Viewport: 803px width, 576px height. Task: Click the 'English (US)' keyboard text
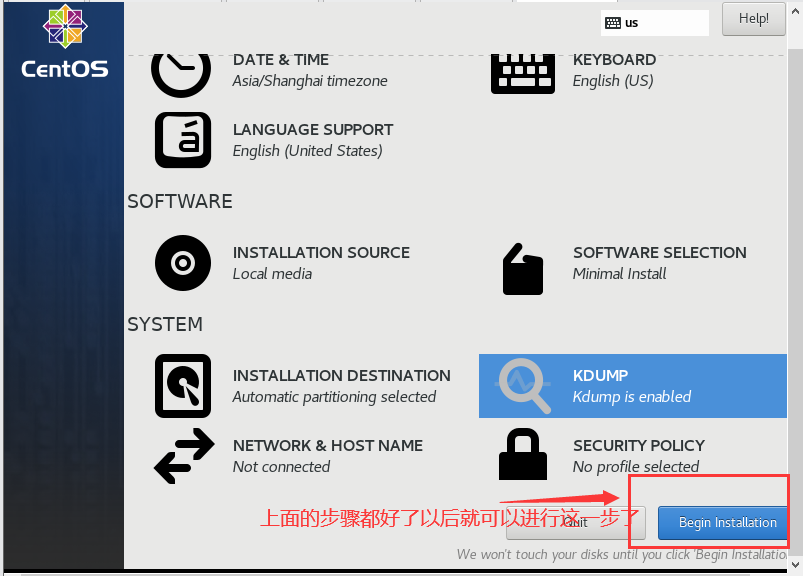tap(612, 81)
